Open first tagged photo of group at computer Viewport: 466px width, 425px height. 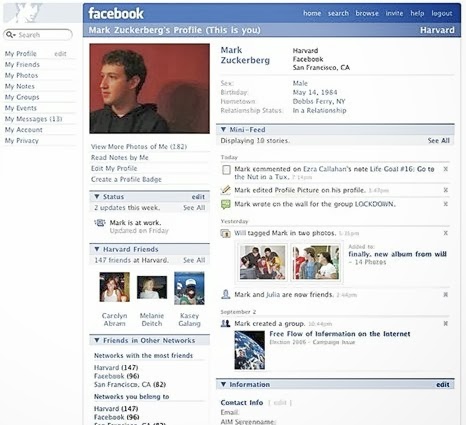pyautogui.click(x=263, y=262)
